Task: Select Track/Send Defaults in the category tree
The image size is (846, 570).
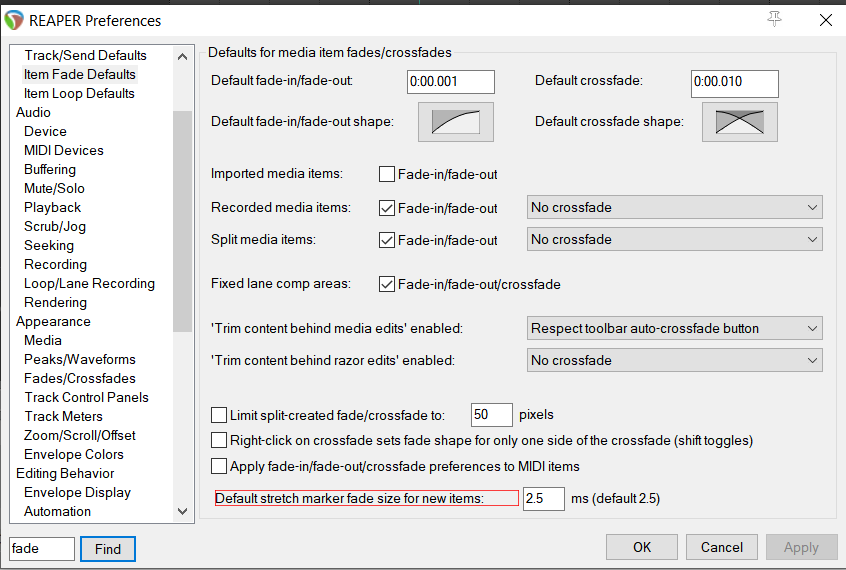Action: tap(85, 55)
